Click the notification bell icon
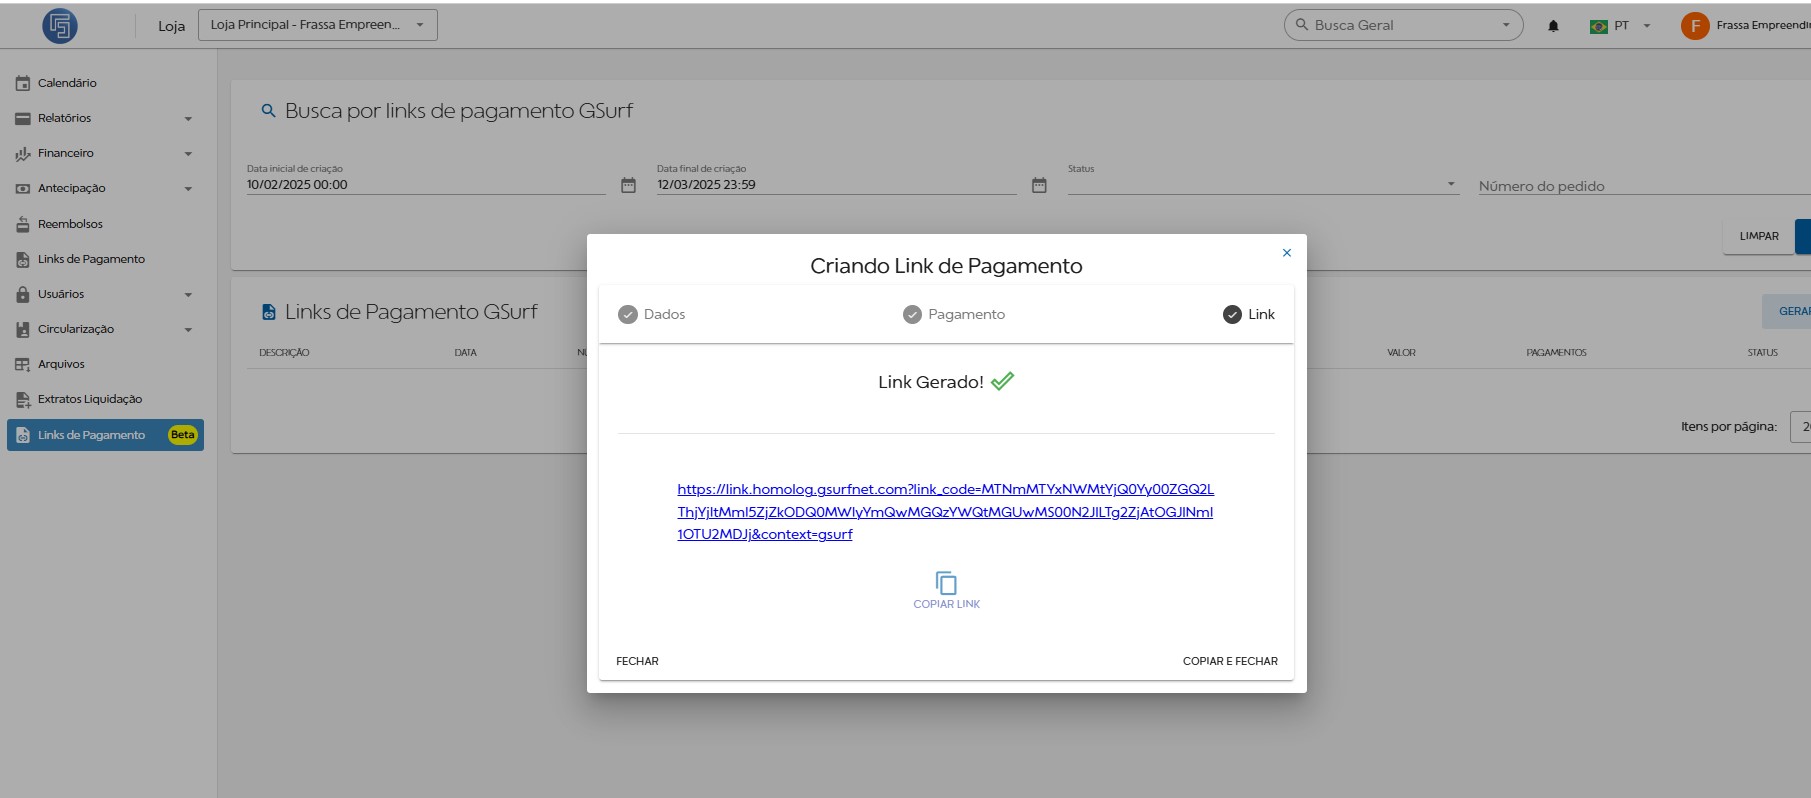1811x798 pixels. click(x=1553, y=26)
